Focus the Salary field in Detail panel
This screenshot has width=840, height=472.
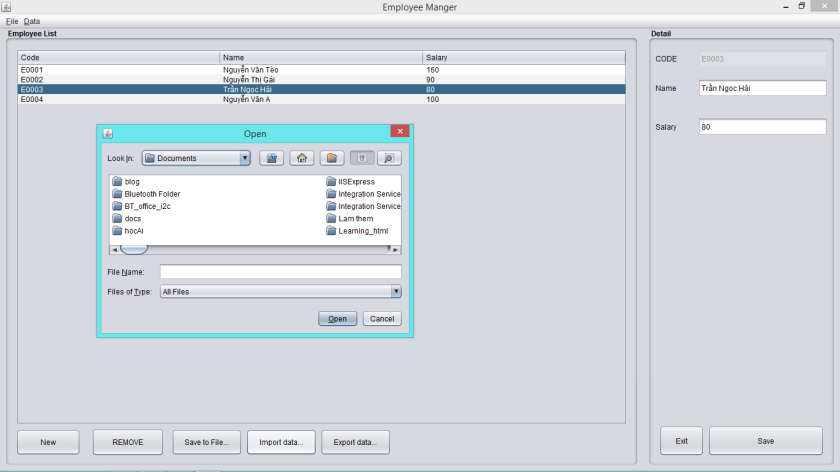762,127
